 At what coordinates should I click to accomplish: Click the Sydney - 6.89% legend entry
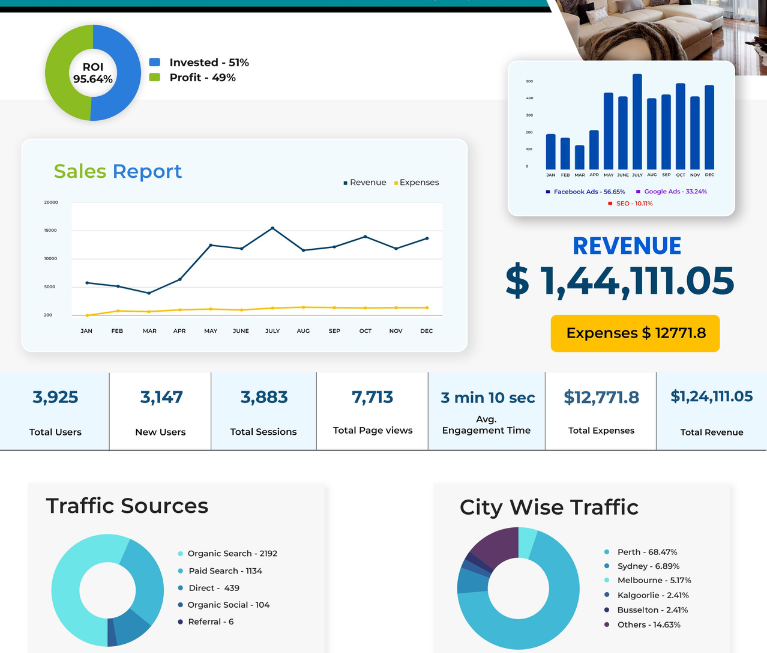[x=642, y=566]
